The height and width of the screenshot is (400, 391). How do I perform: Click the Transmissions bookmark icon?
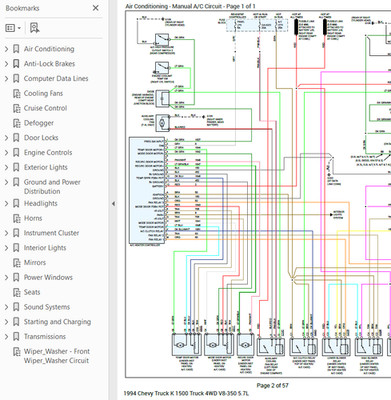tap(16, 337)
